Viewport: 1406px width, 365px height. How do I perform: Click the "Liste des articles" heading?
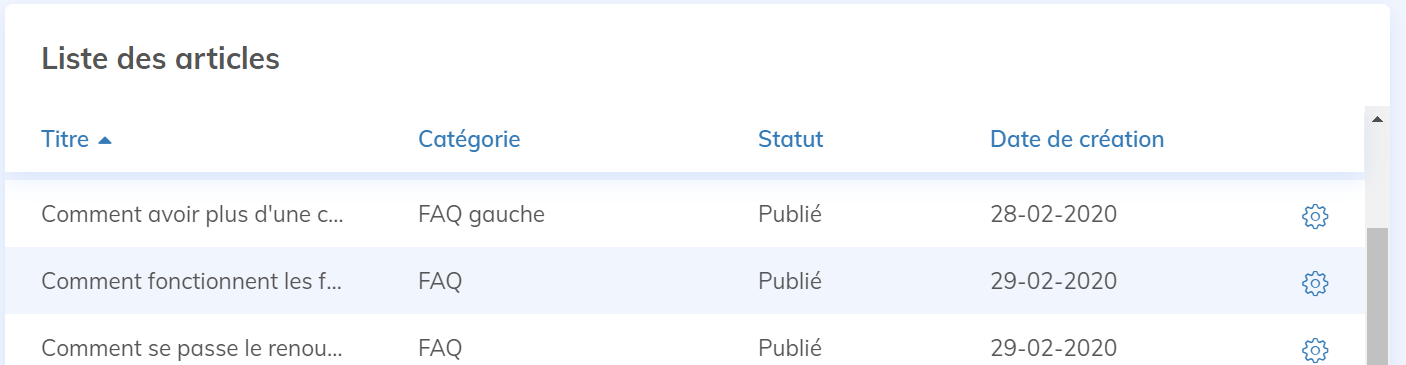click(160, 59)
